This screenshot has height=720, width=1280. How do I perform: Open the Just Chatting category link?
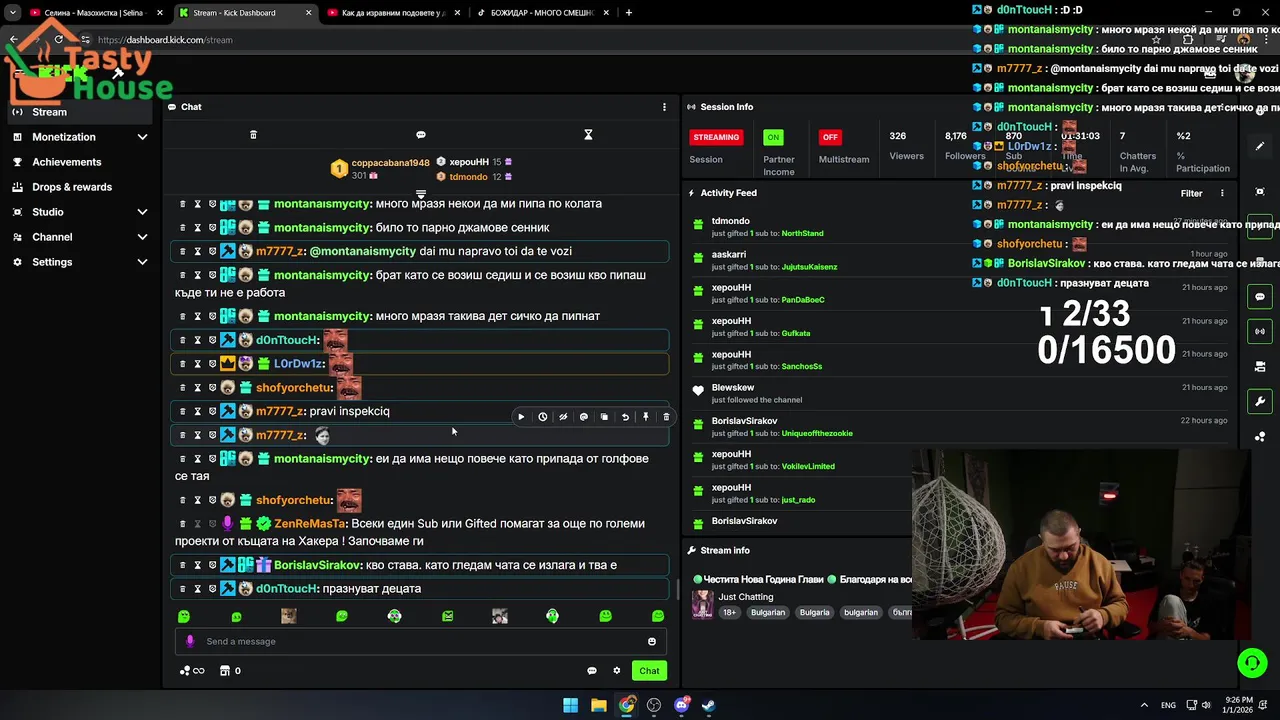coord(745,597)
